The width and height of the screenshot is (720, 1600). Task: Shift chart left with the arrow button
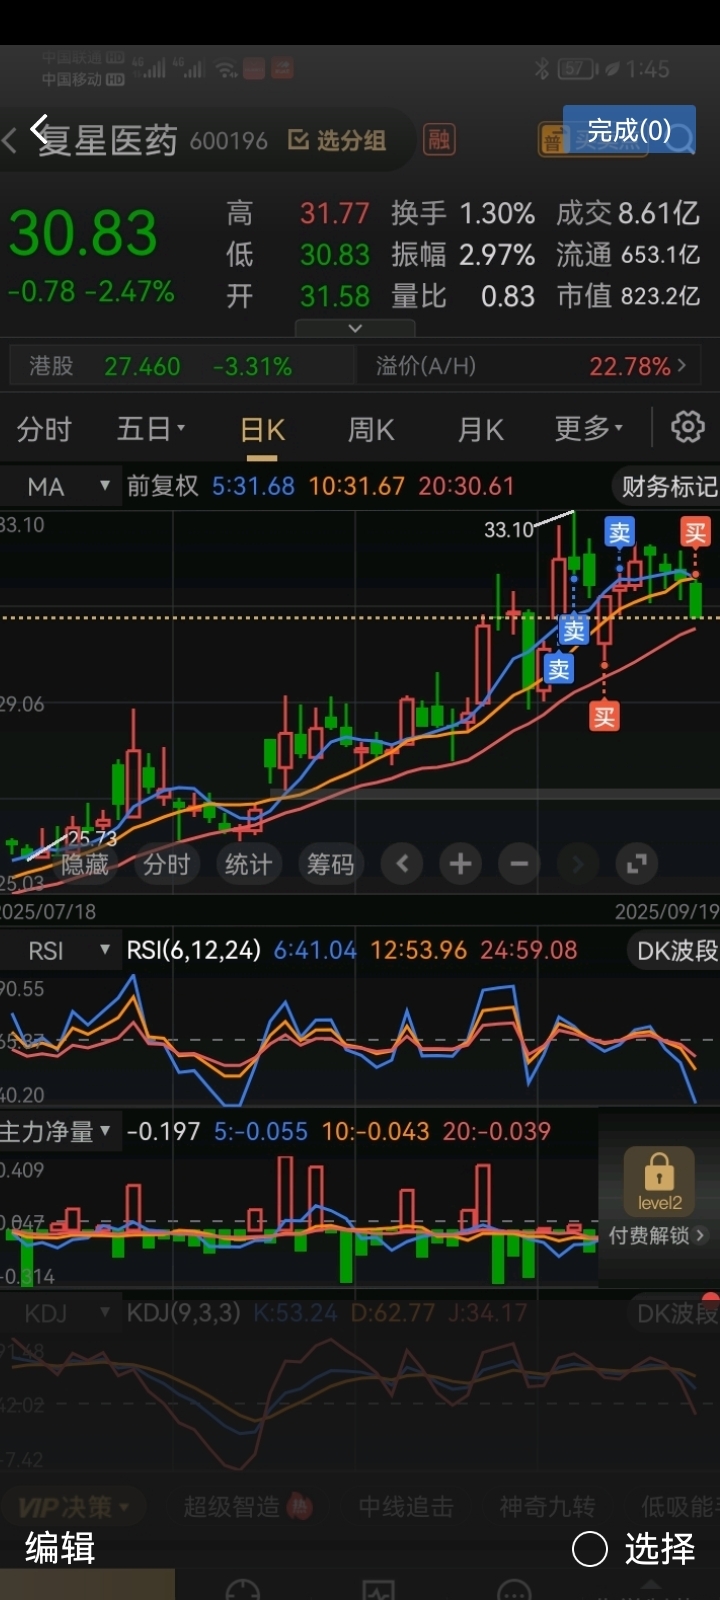(402, 864)
